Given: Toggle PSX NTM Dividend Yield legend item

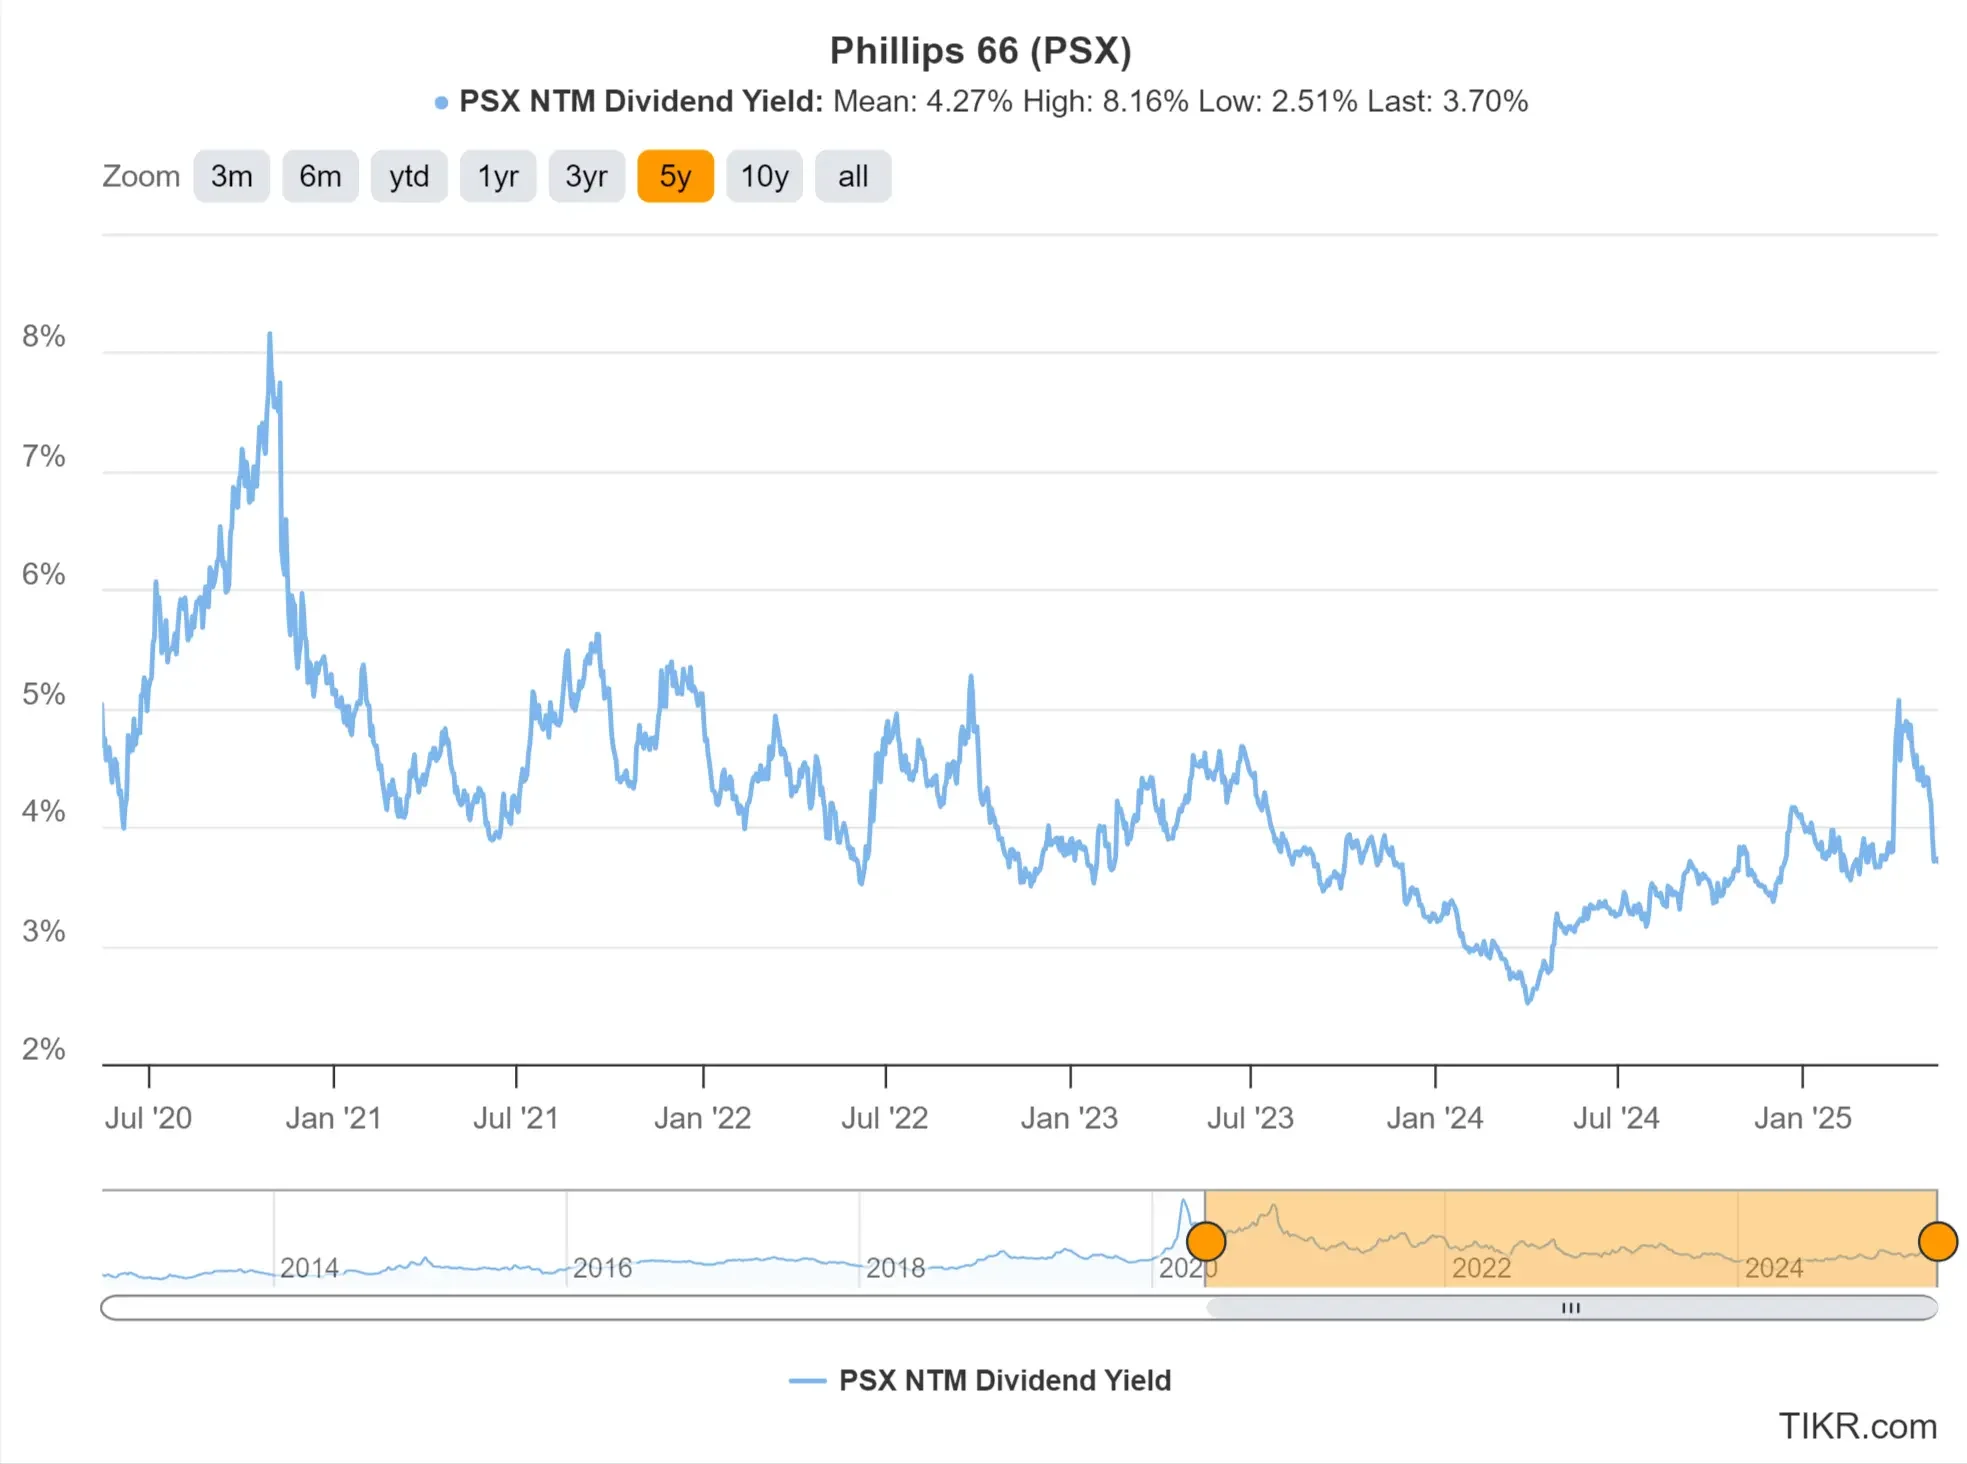Looking at the screenshot, I should pyautogui.click(x=980, y=1380).
